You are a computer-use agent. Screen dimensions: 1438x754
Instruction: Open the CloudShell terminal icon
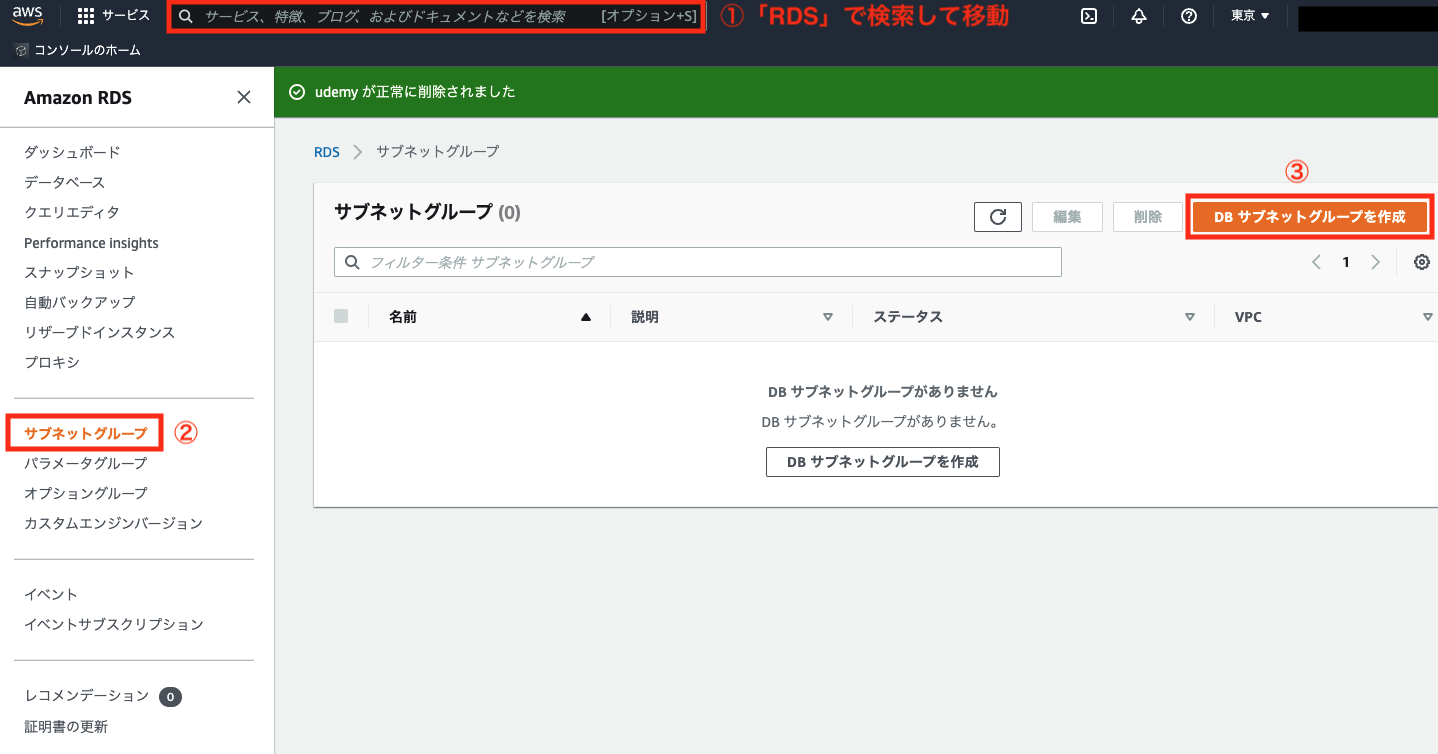[x=1089, y=16]
